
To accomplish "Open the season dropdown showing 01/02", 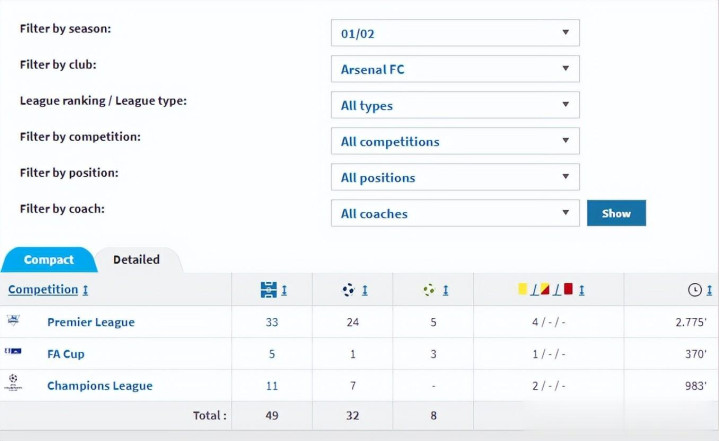I will tap(455, 33).
